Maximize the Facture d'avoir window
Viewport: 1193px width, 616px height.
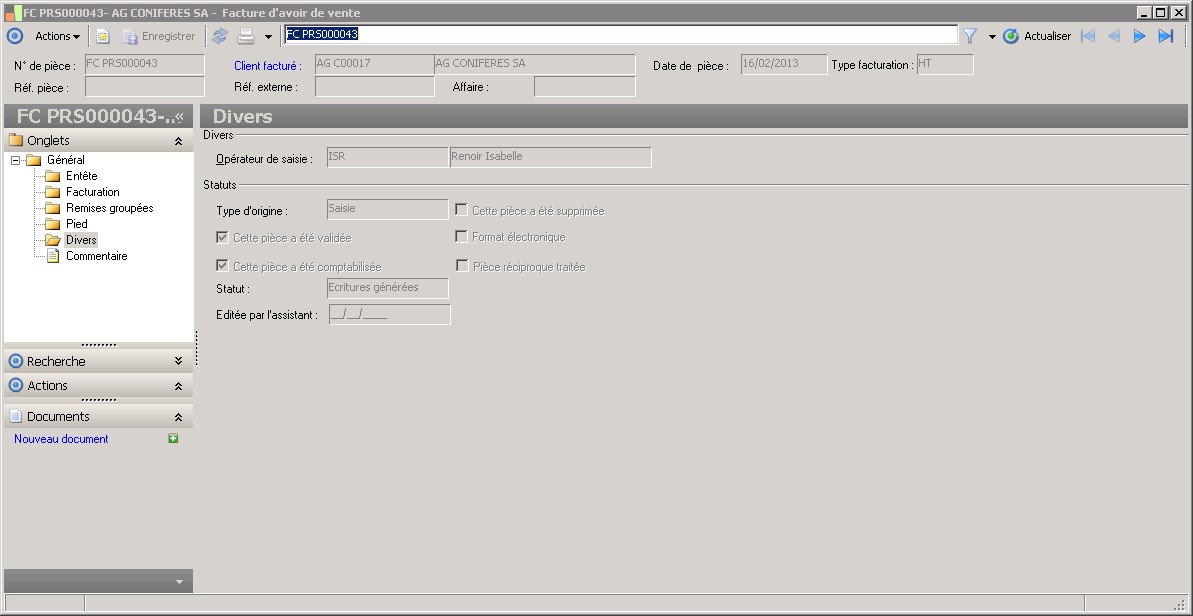pos(1160,12)
